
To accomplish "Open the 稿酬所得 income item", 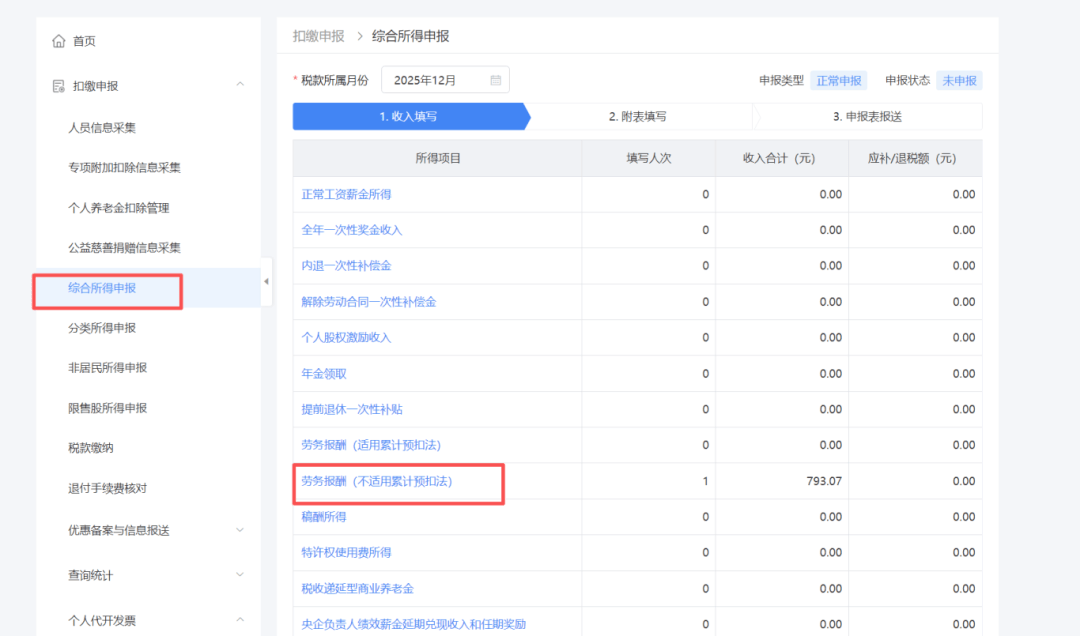I will [x=324, y=517].
